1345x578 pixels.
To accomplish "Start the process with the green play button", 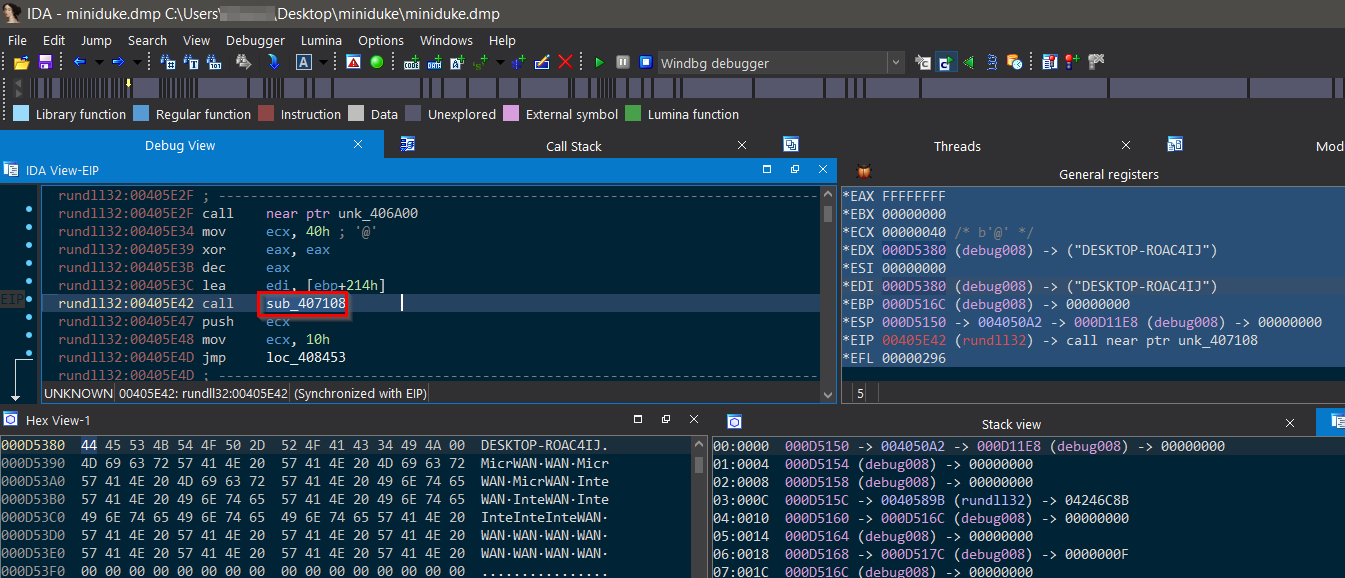I will click(600, 62).
